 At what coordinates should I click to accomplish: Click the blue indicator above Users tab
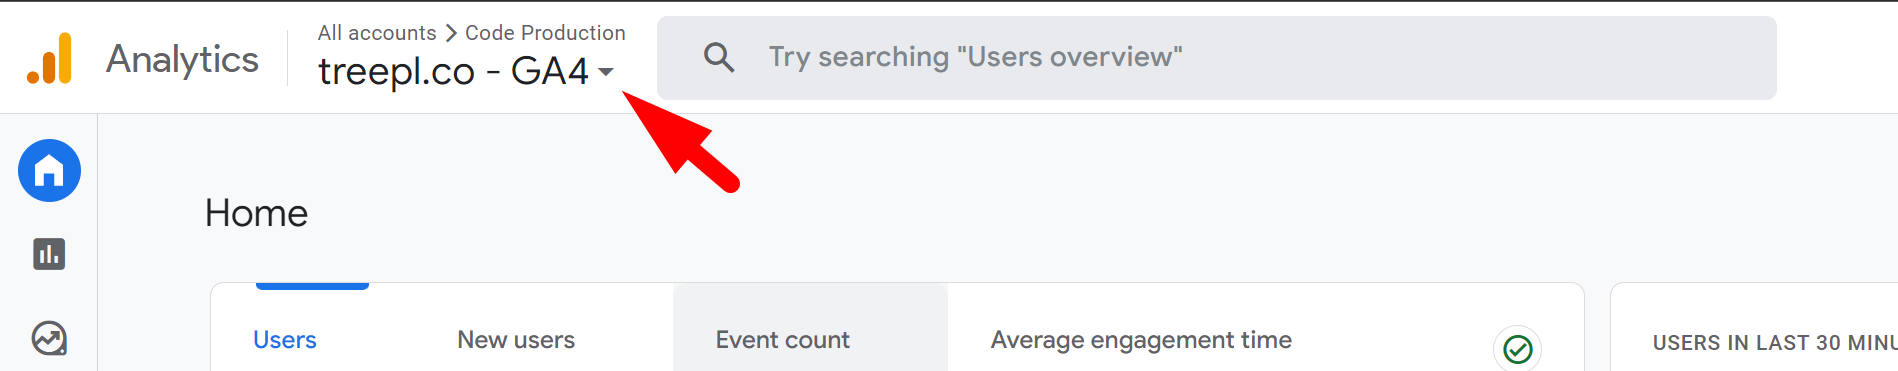pyautogui.click(x=312, y=286)
